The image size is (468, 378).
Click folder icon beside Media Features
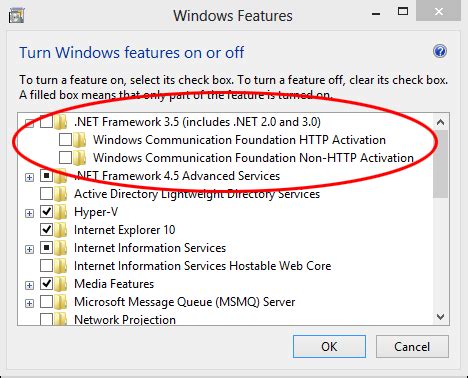61,284
